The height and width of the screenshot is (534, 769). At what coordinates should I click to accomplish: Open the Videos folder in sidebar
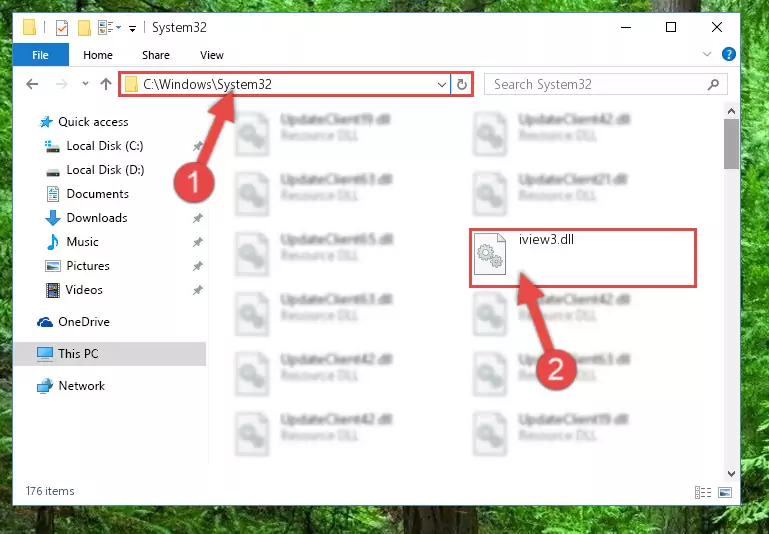tap(84, 290)
